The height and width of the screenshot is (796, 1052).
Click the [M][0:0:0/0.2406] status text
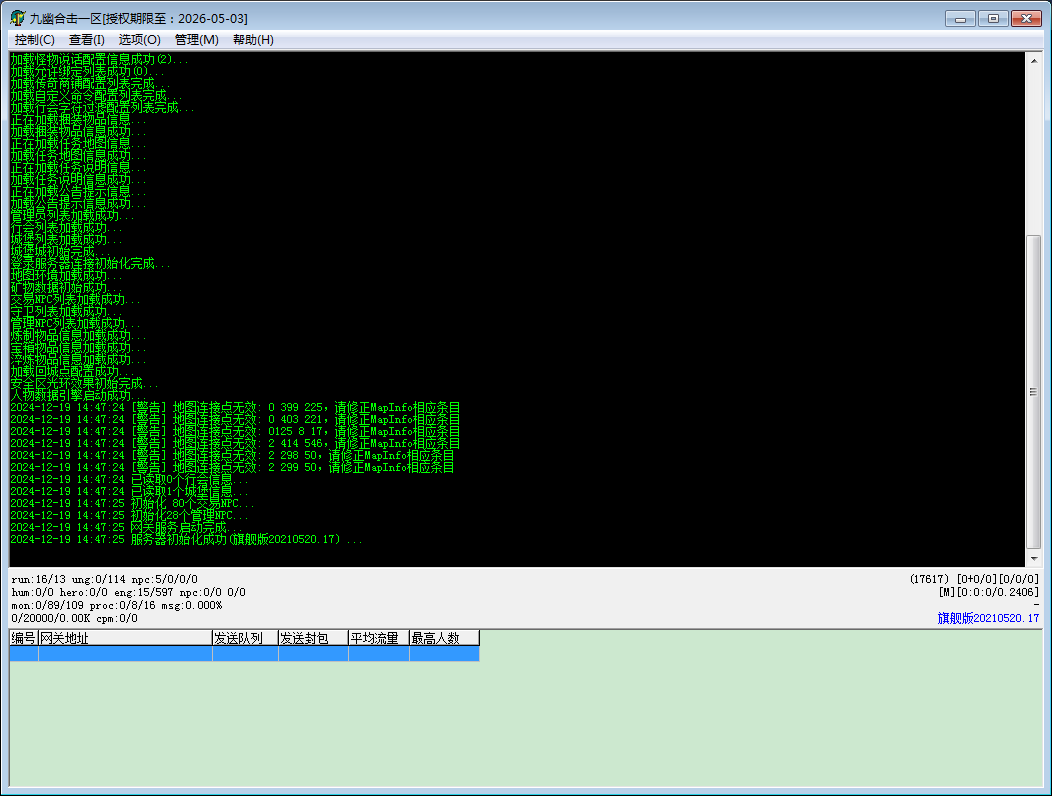[x=988, y=593]
